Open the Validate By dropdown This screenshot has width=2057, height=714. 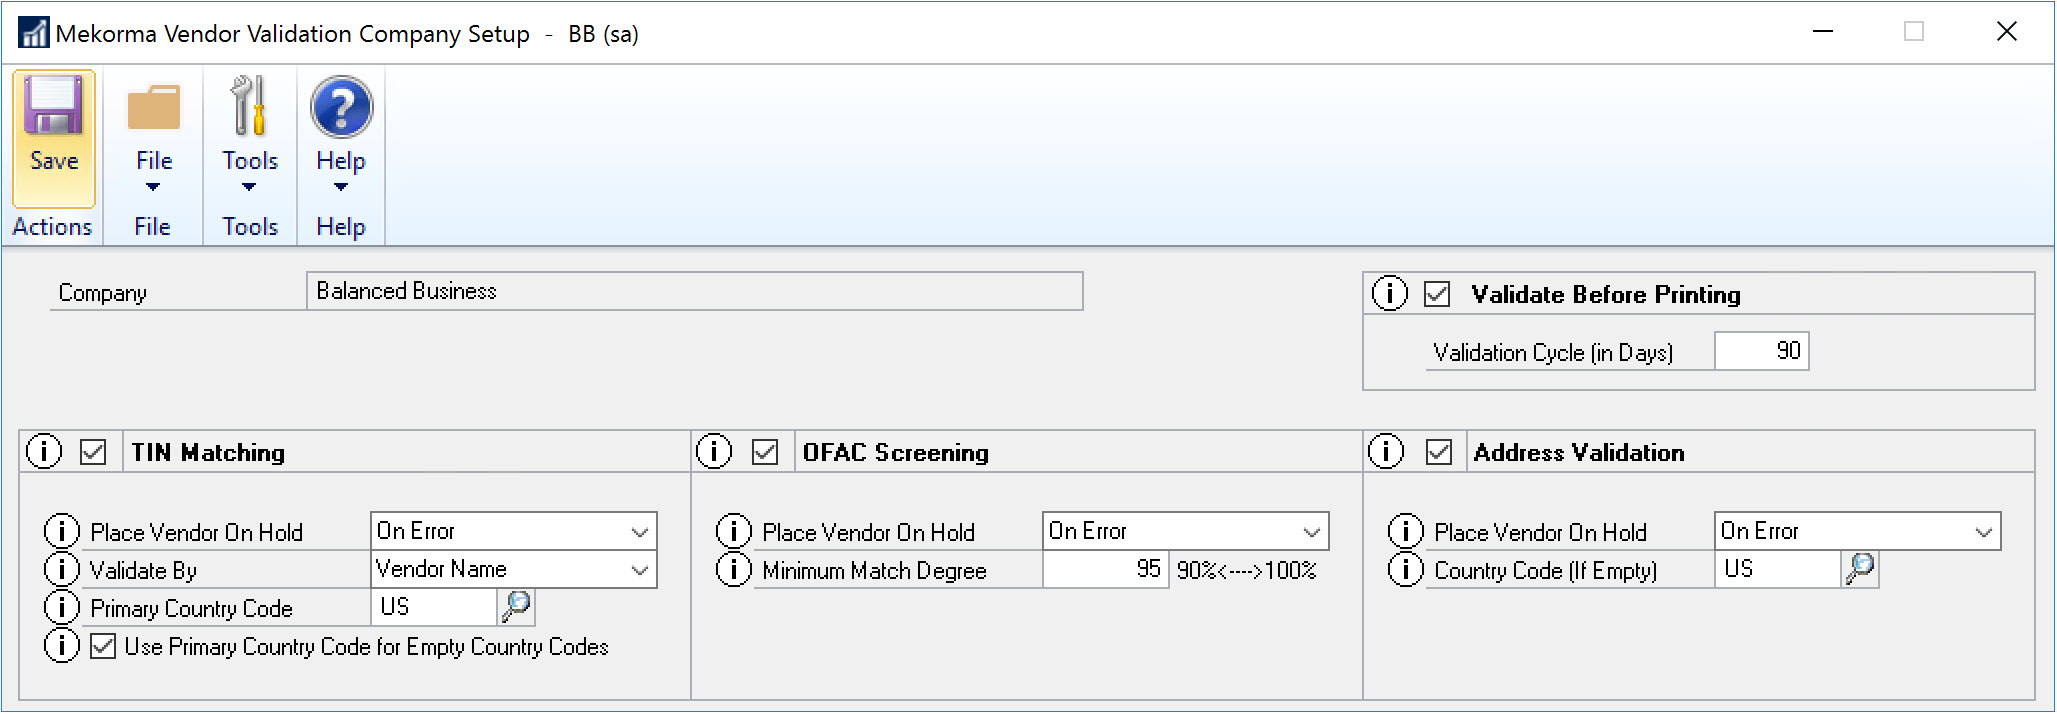point(640,570)
